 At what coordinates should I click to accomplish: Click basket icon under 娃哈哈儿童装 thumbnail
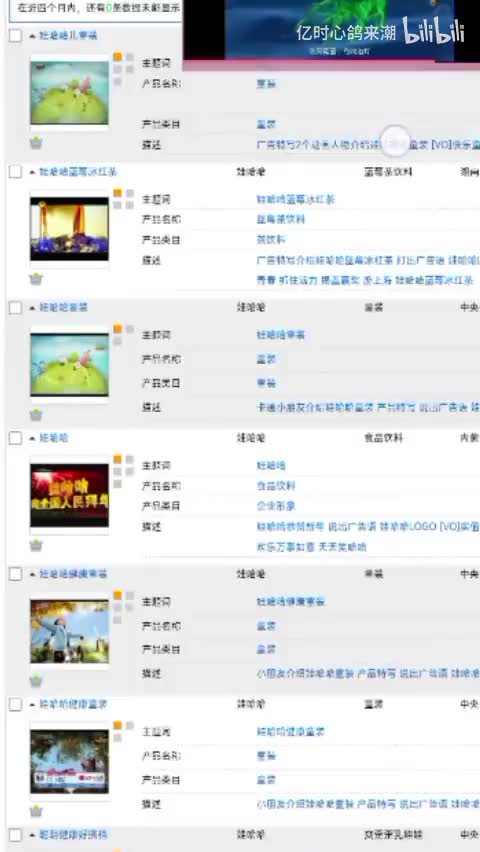36,143
